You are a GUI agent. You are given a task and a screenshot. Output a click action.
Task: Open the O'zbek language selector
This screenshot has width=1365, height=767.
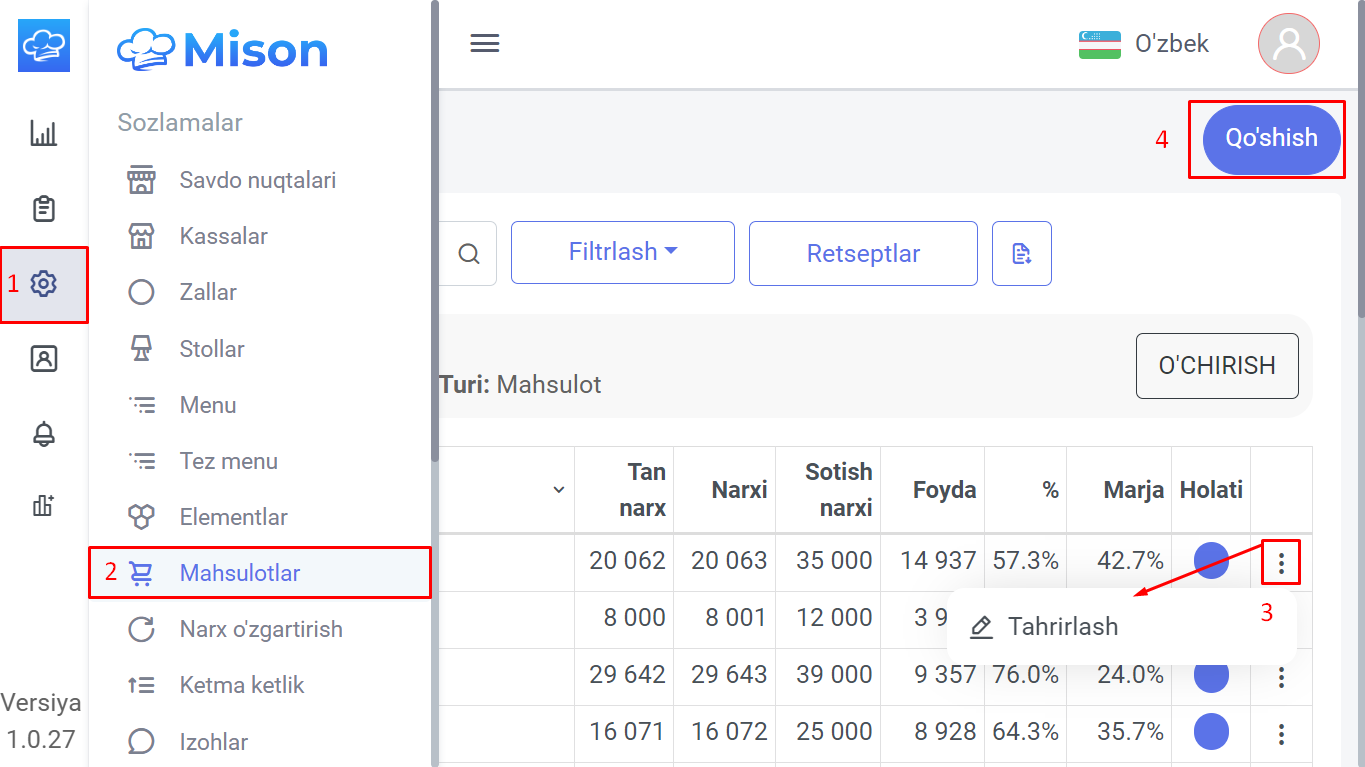point(1144,44)
